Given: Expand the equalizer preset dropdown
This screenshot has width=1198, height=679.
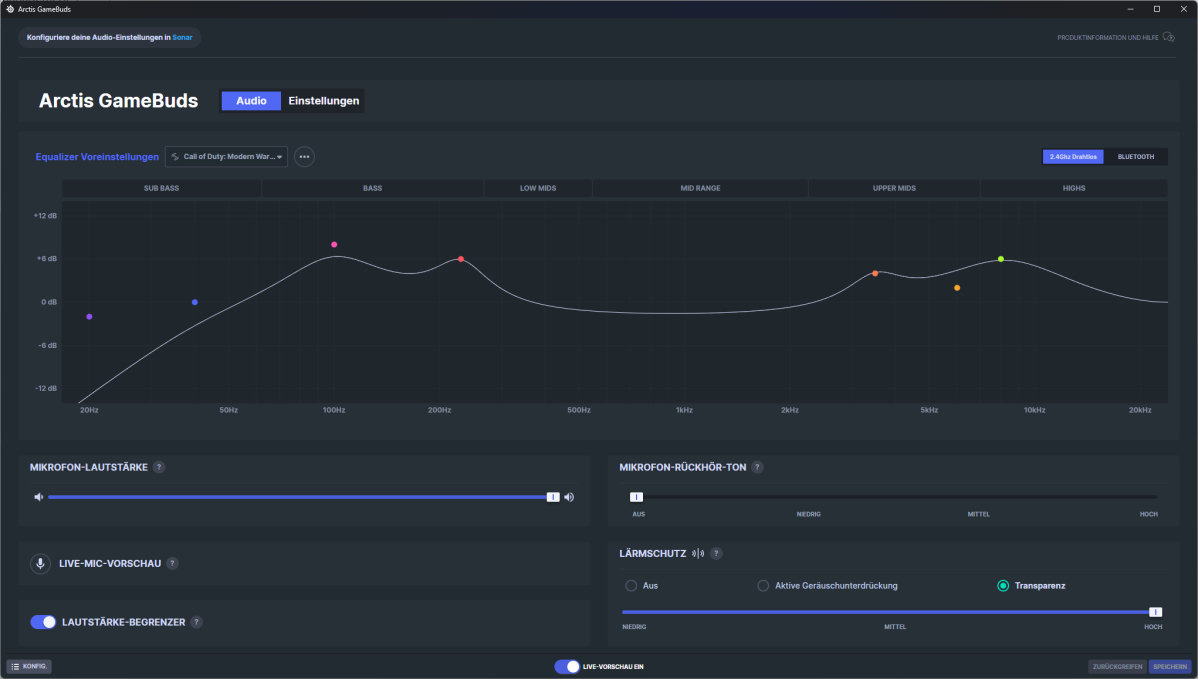Looking at the screenshot, I should click(x=226, y=157).
